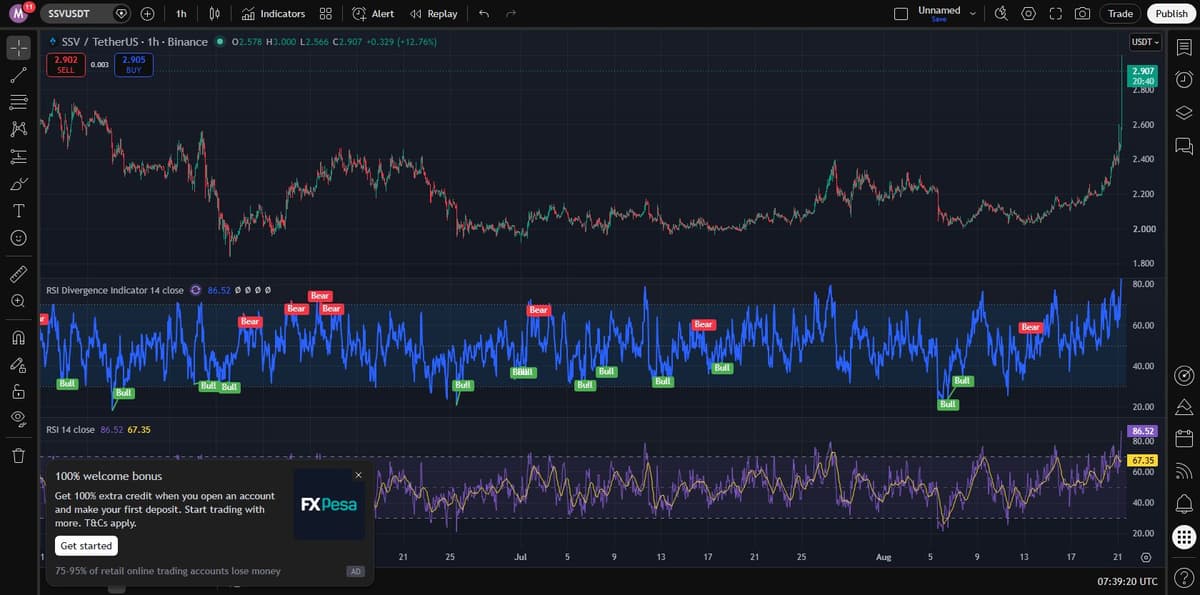
Task: Open the dial pad grid button
Action: tap(1184, 537)
